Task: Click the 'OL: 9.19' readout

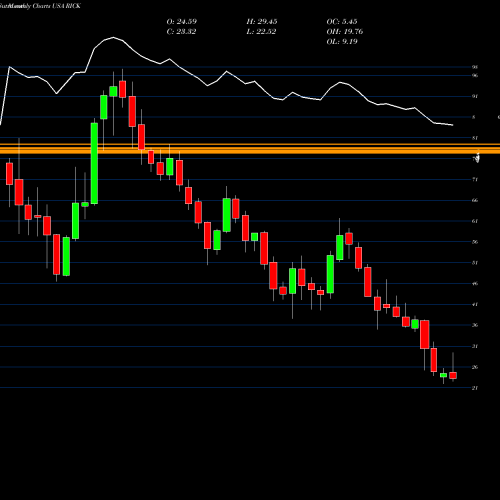Action: pos(342,42)
